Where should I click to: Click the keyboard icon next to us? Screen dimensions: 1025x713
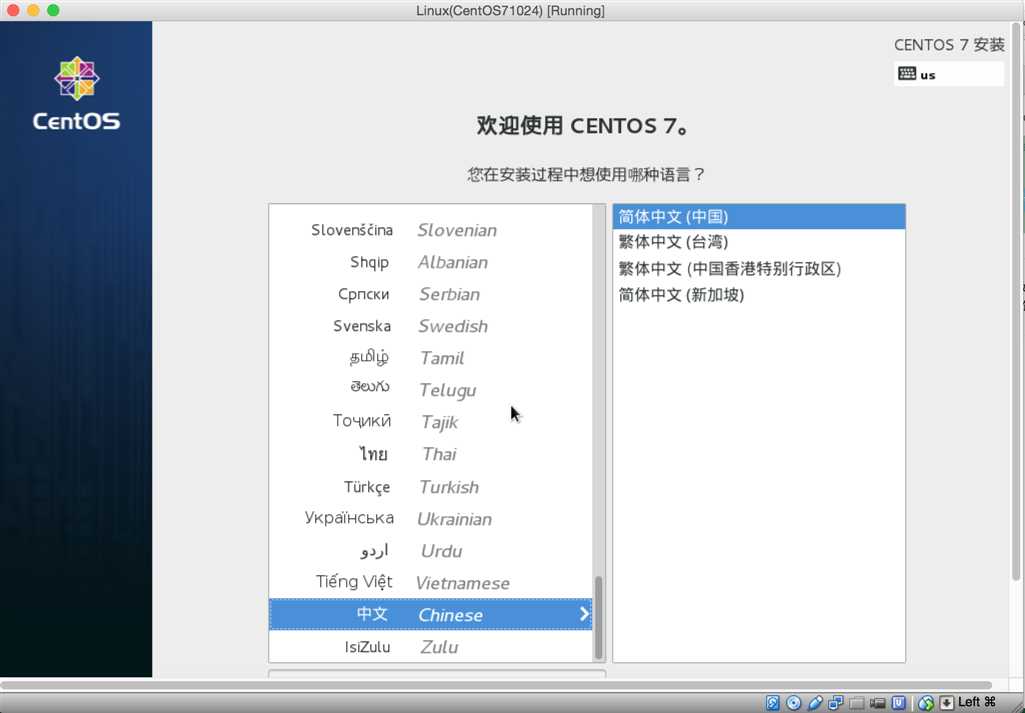[907, 73]
